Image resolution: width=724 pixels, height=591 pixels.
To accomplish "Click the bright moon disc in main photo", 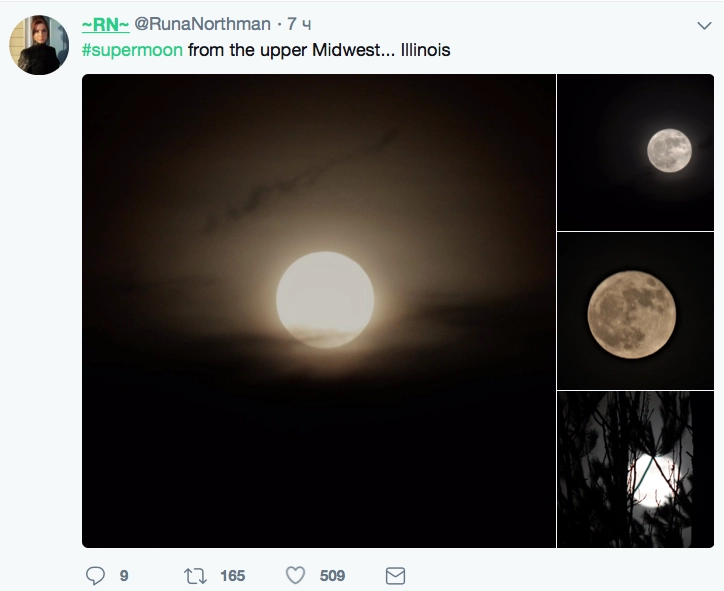I will pos(325,300).
